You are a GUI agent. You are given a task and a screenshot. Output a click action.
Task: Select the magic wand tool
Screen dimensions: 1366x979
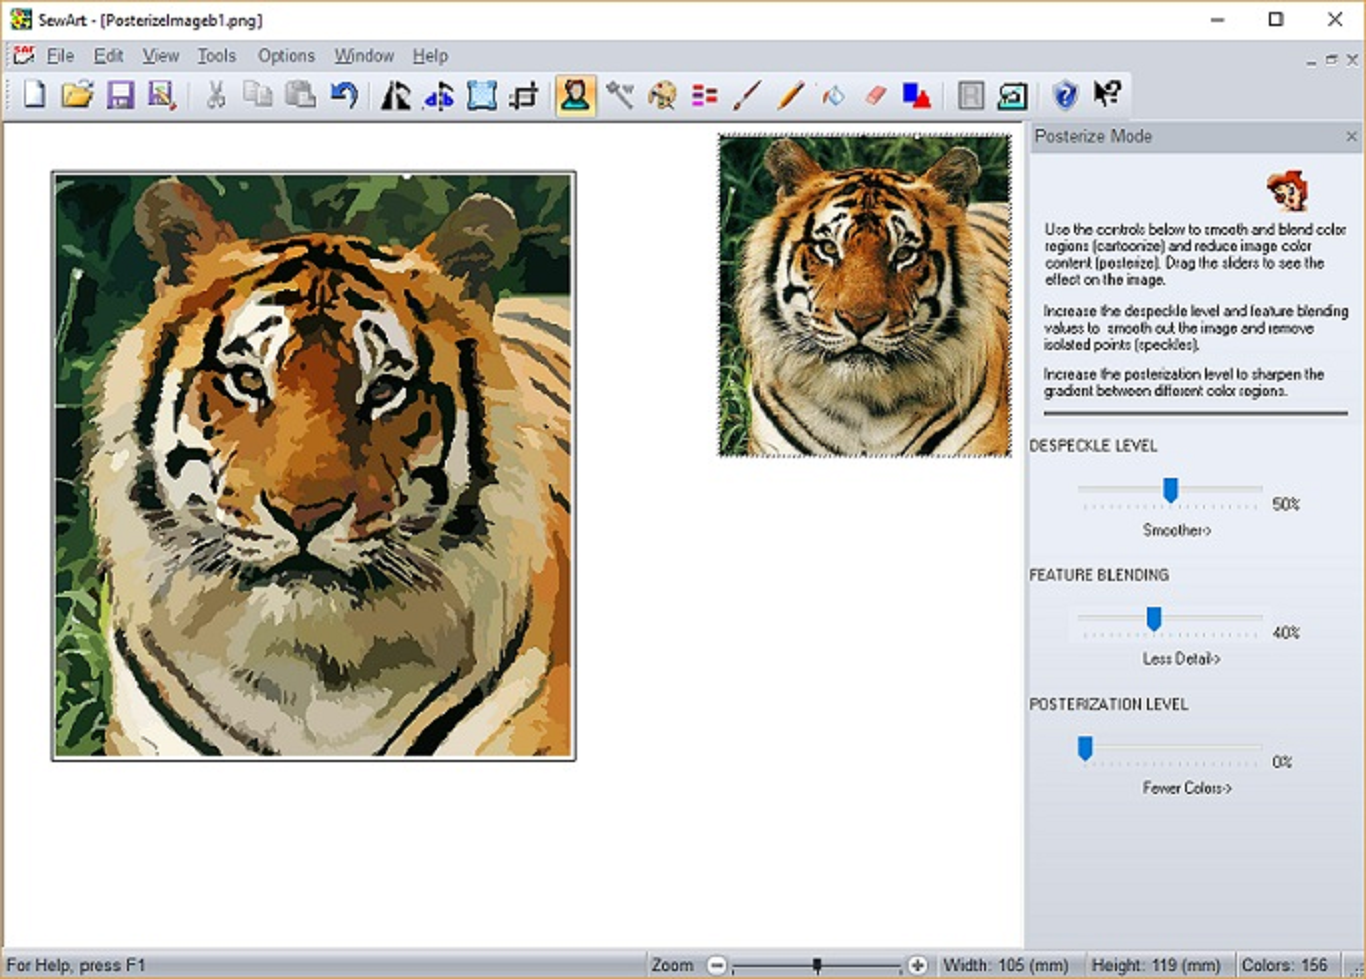(620, 95)
